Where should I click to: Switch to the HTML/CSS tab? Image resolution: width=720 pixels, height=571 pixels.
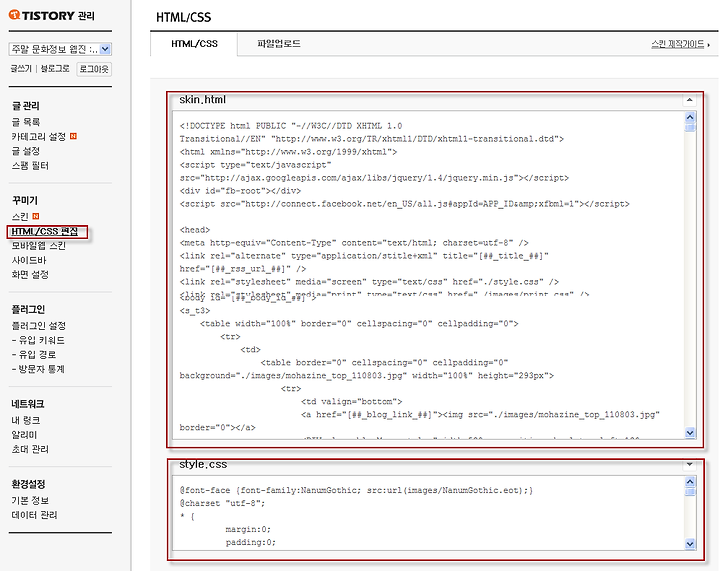tap(194, 44)
